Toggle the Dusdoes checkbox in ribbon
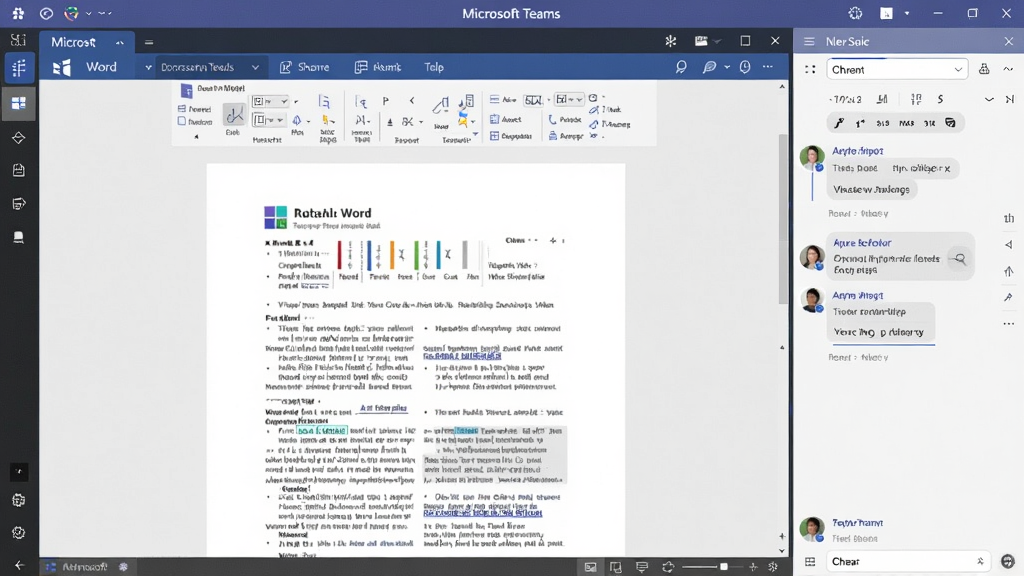This screenshot has height=576, width=1024. (x=182, y=121)
